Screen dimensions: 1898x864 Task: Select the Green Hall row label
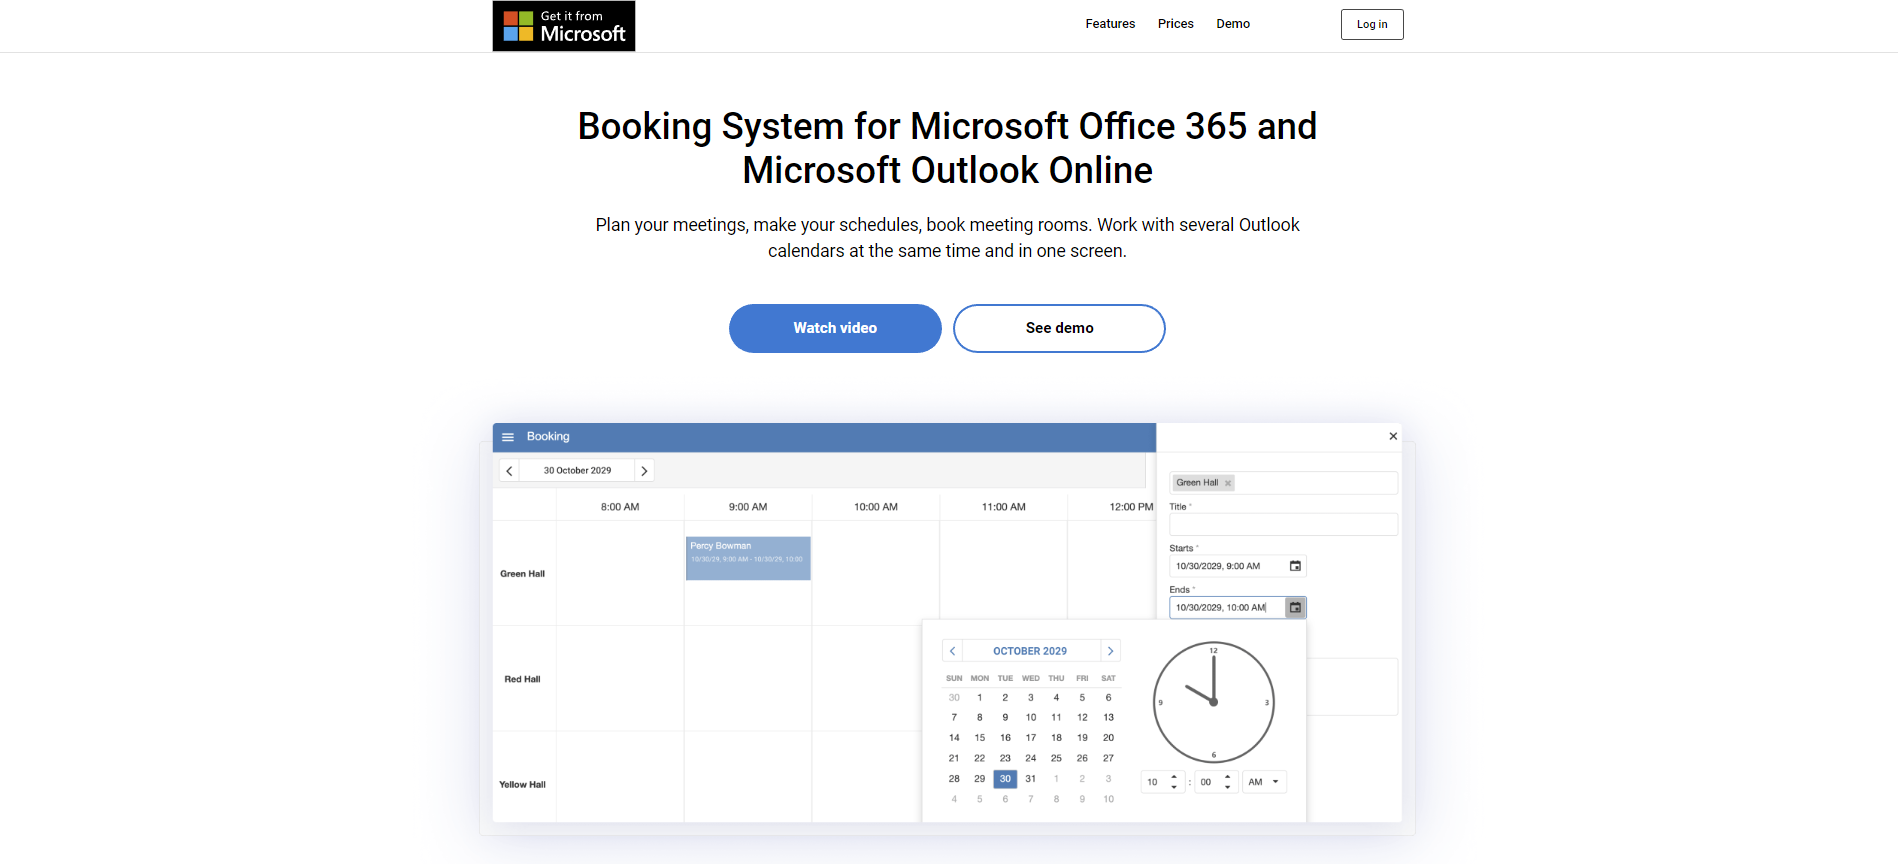[523, 574]
